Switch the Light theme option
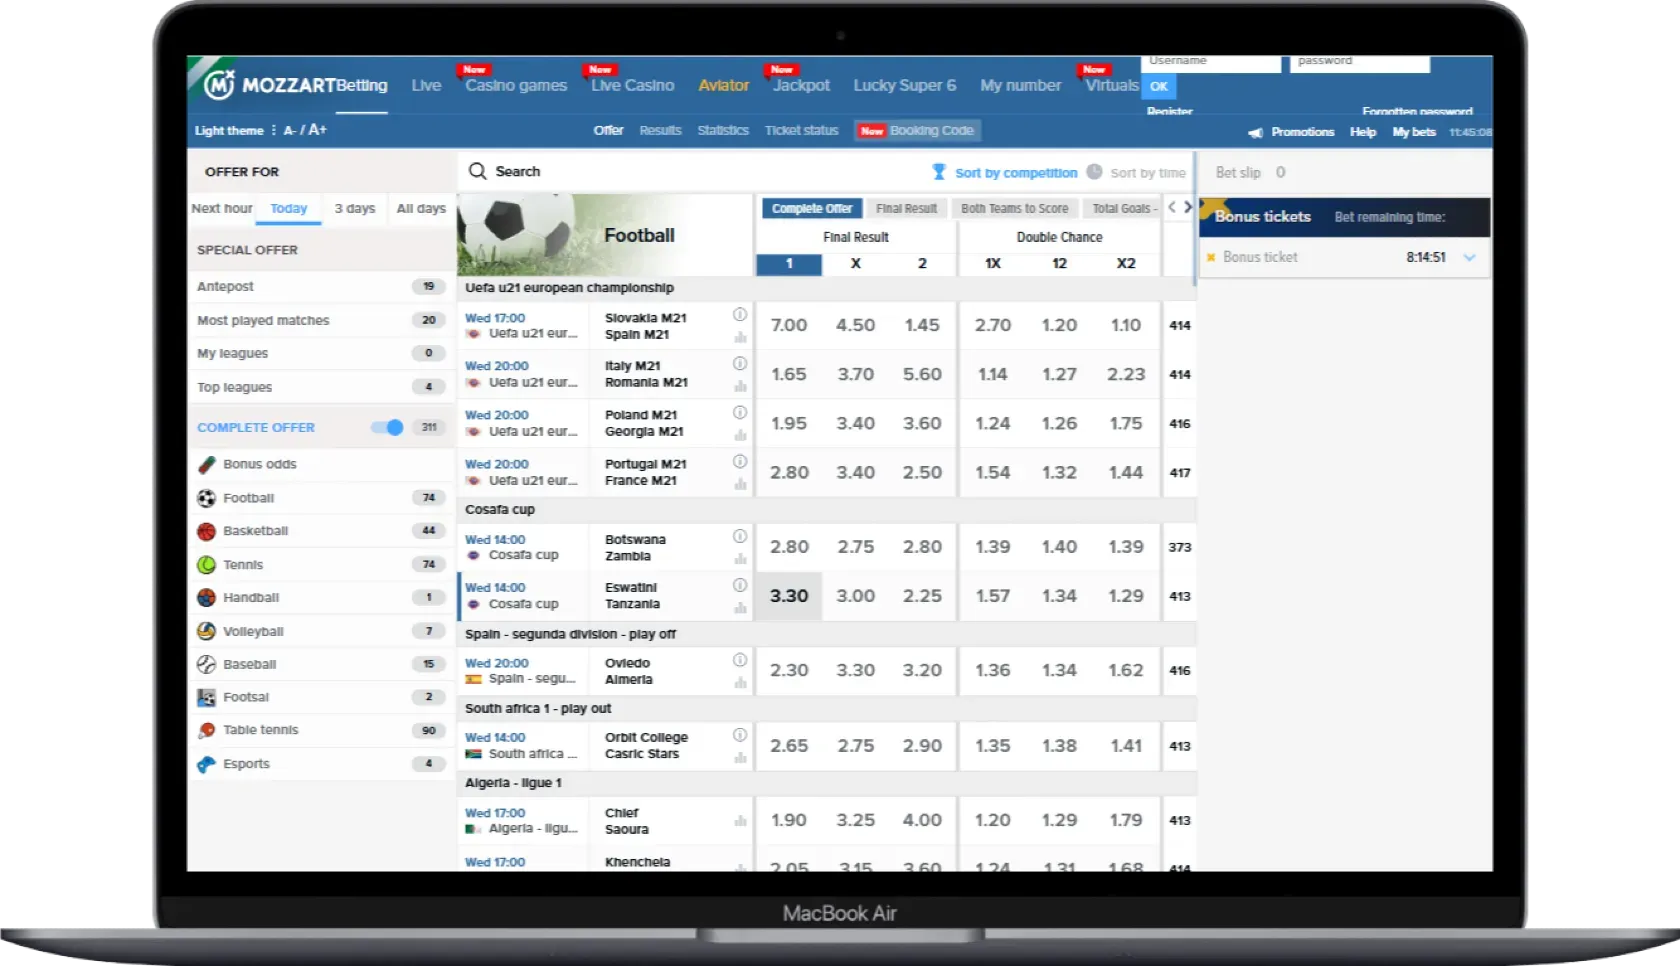 (x=229, y=131)
